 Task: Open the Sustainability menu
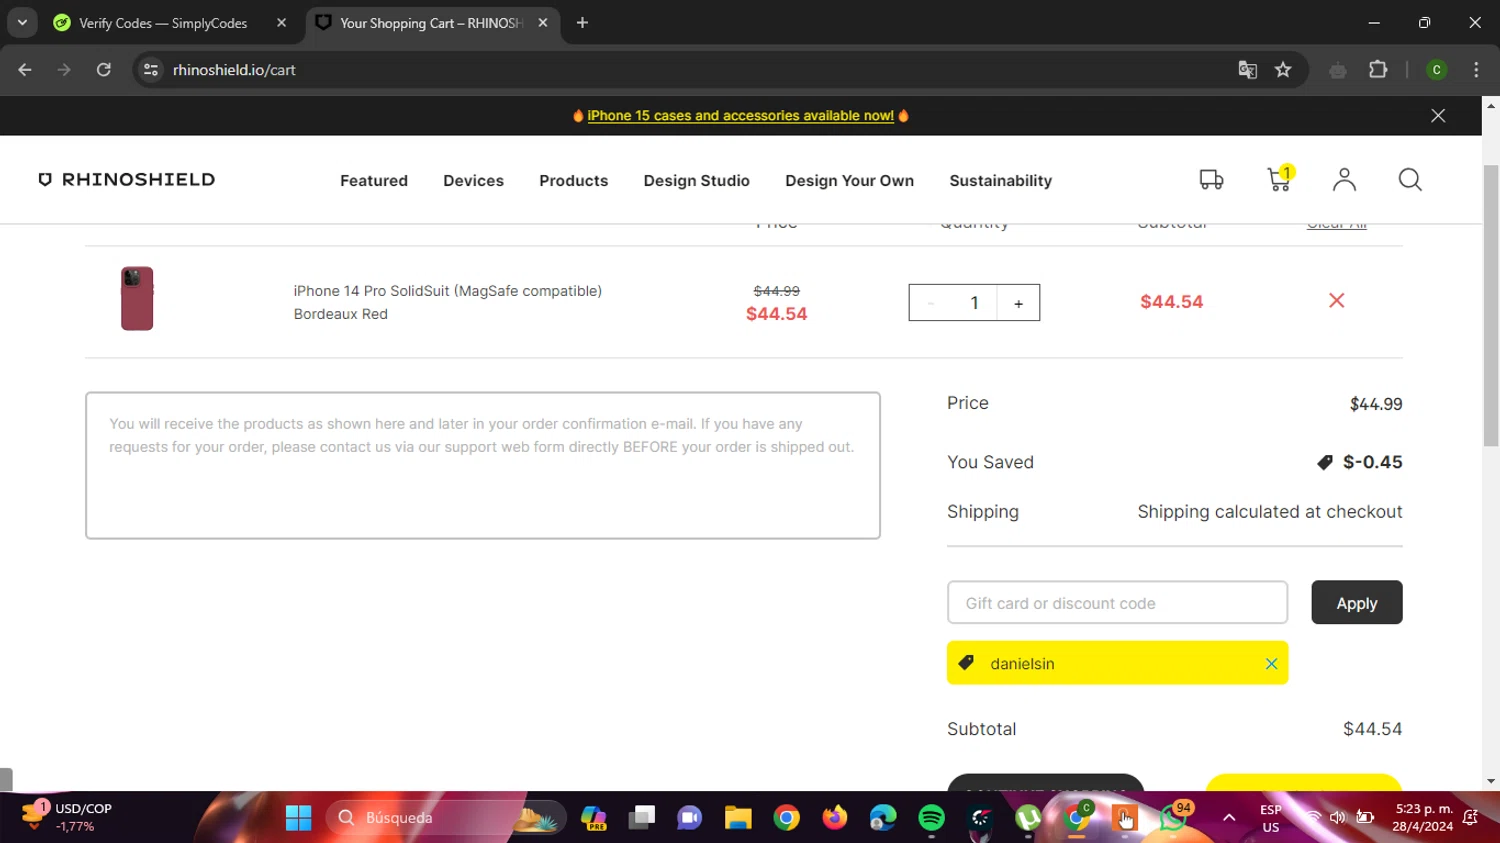(1000, 181)
